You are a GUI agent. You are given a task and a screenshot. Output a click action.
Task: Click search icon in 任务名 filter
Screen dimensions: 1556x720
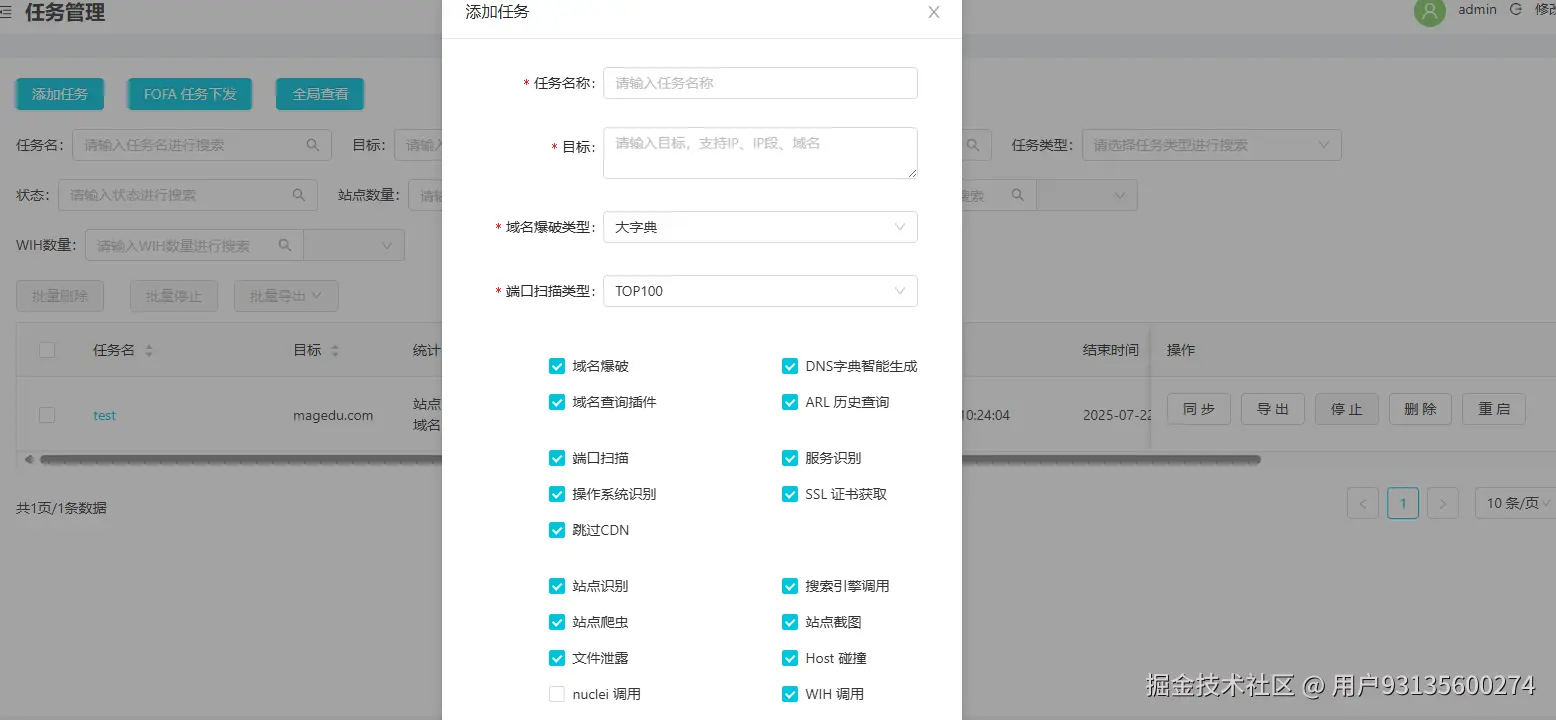[x=313, y=144]
